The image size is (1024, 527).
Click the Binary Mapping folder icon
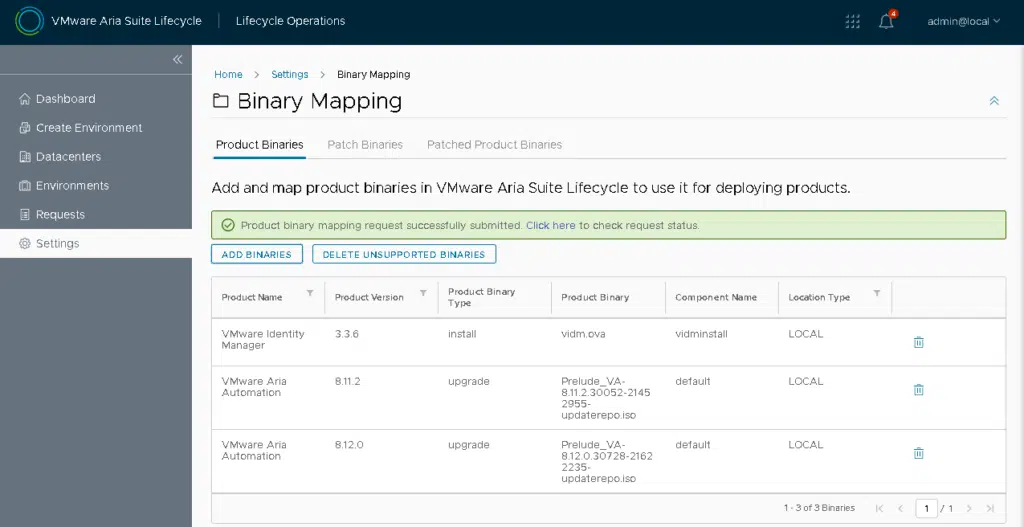click(x=221, y=101)
